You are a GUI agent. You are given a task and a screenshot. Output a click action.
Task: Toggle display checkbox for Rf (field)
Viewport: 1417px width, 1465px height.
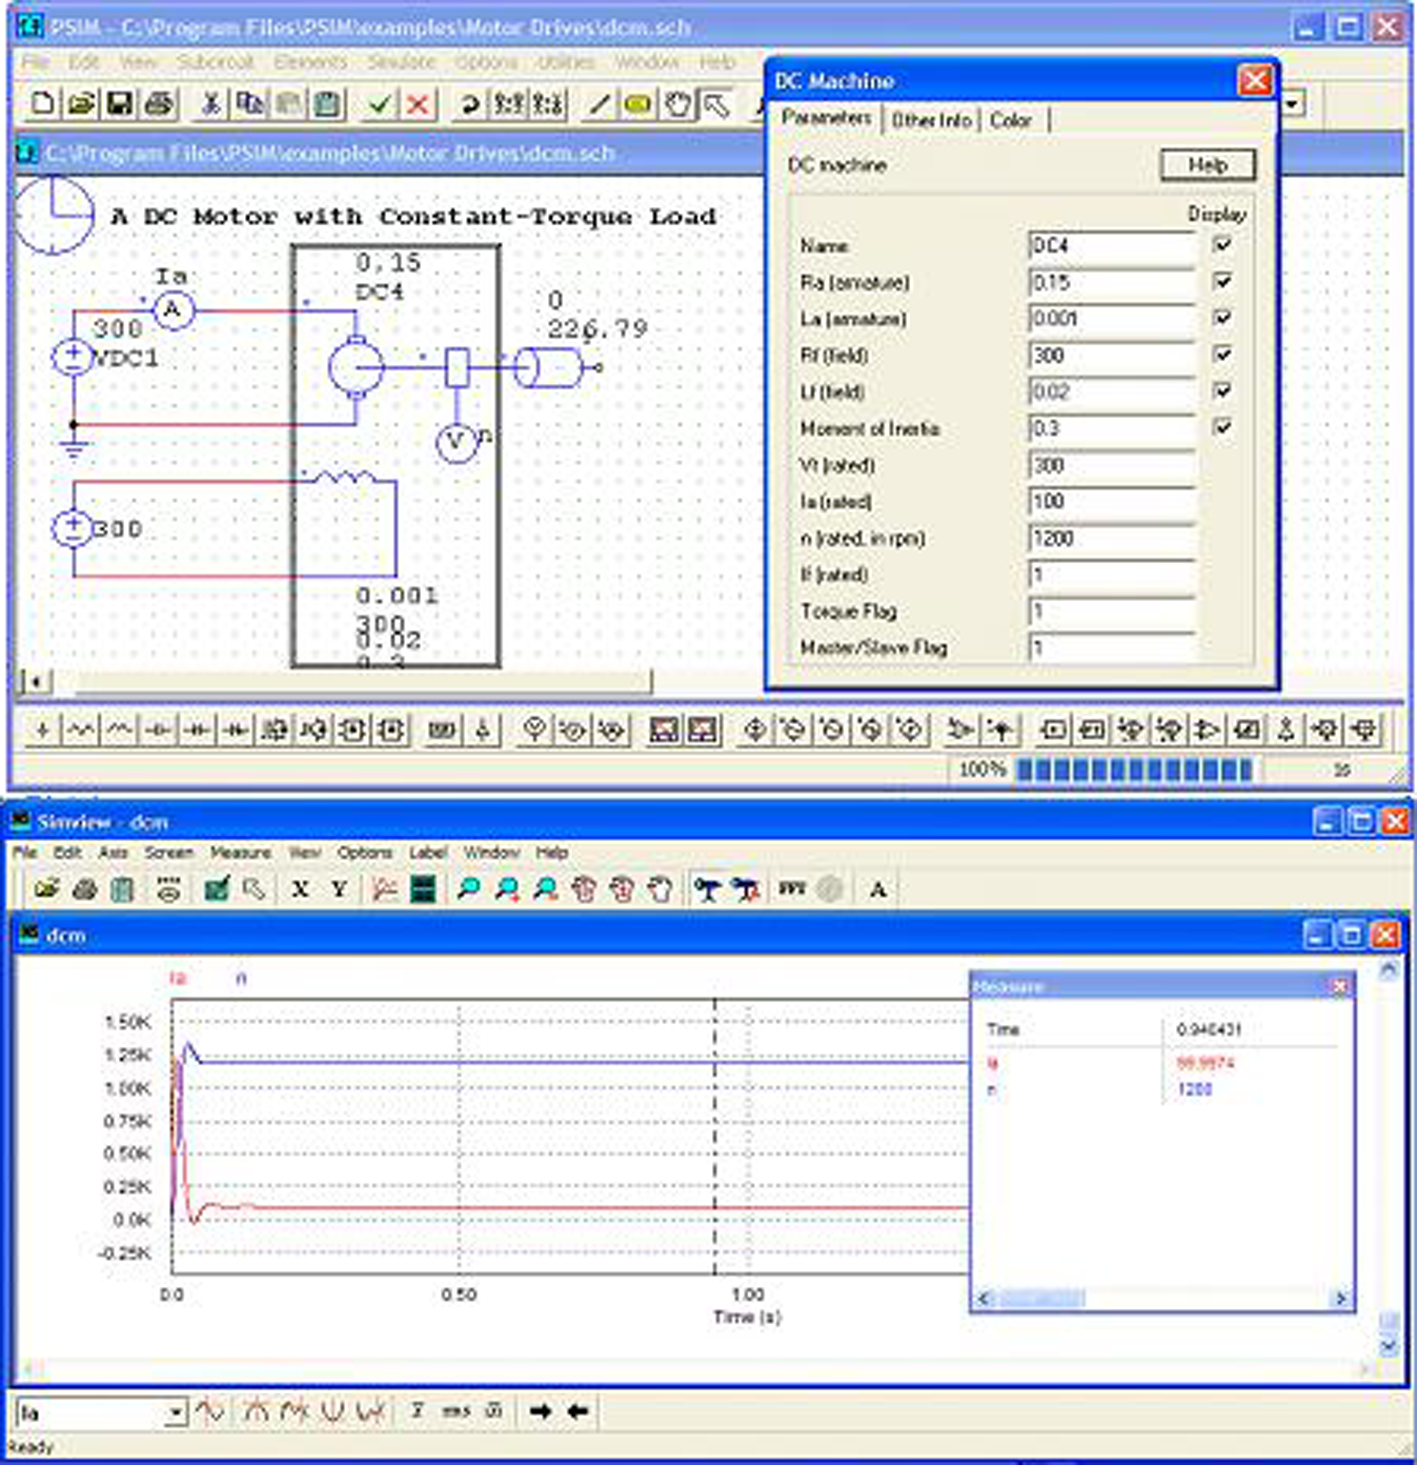click(1222, 354)
